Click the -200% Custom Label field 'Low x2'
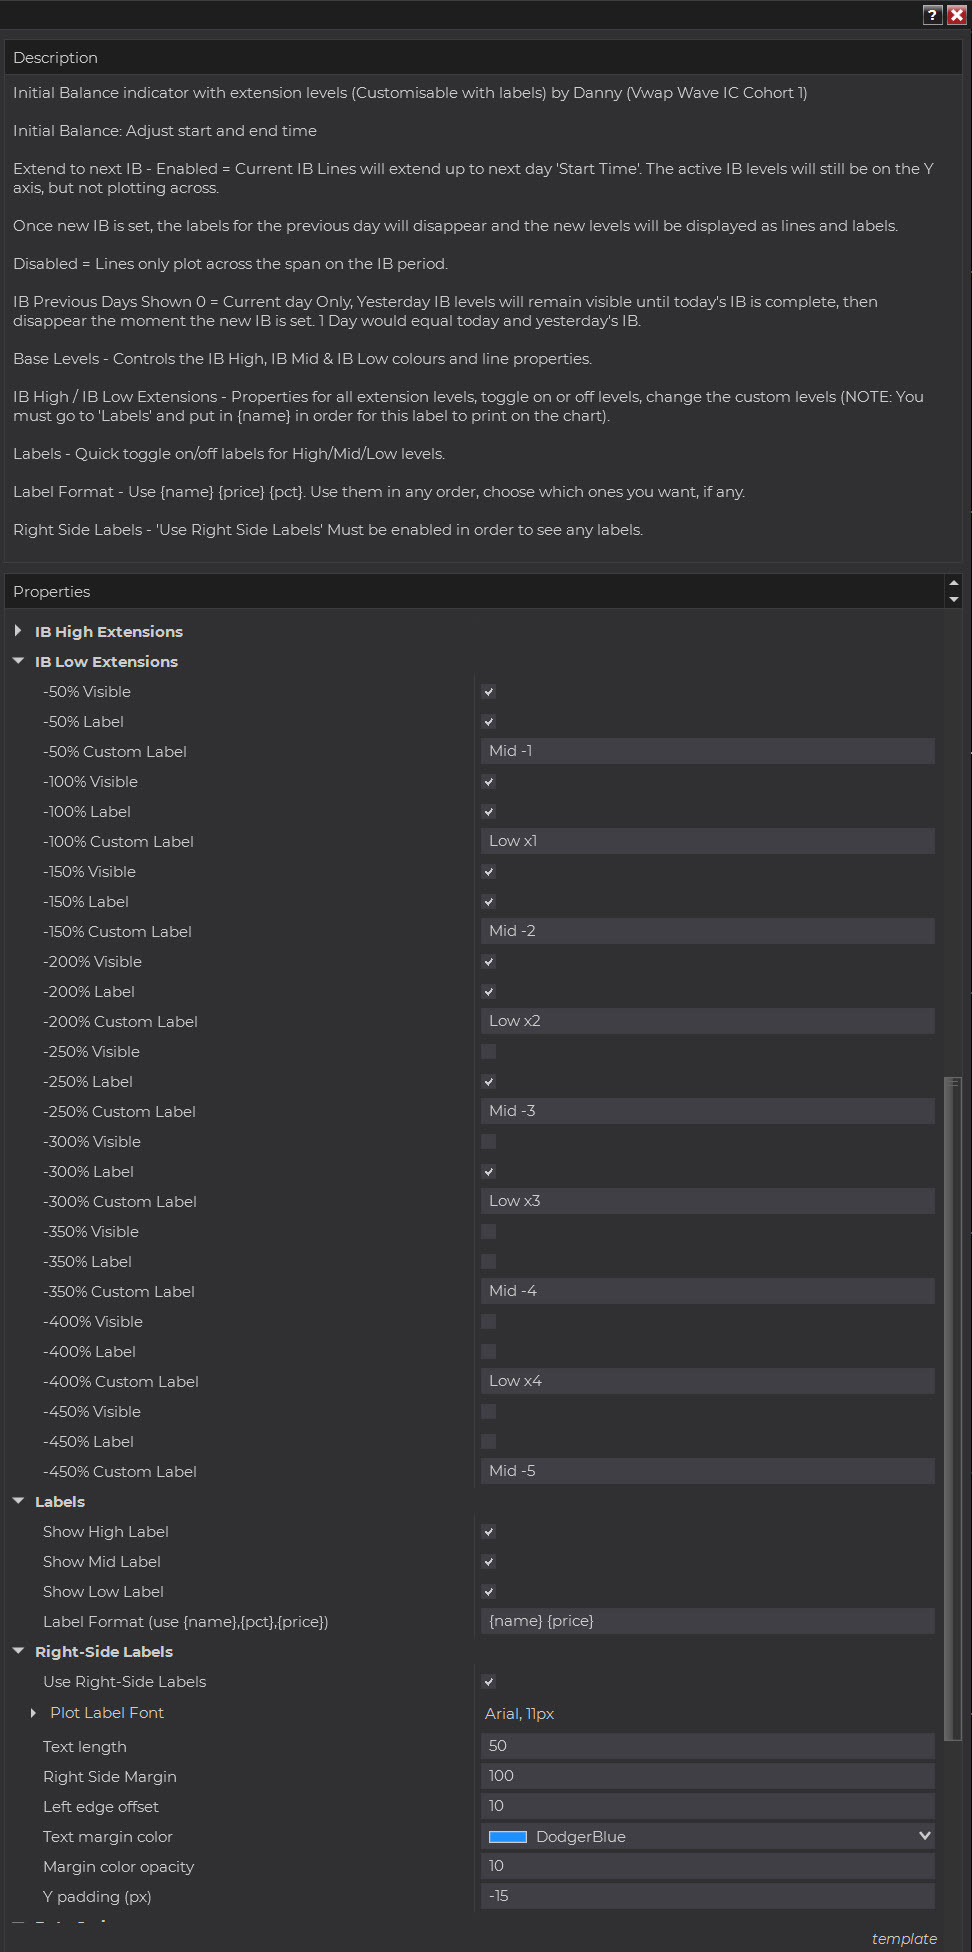972x1952 pixels. (x=708, y=1021)
